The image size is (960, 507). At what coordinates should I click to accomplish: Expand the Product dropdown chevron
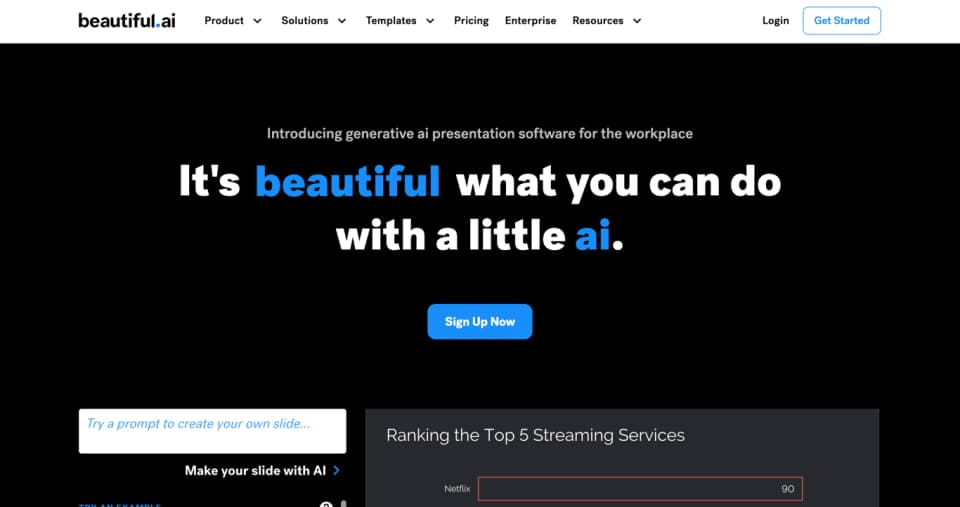coord(257,21)
